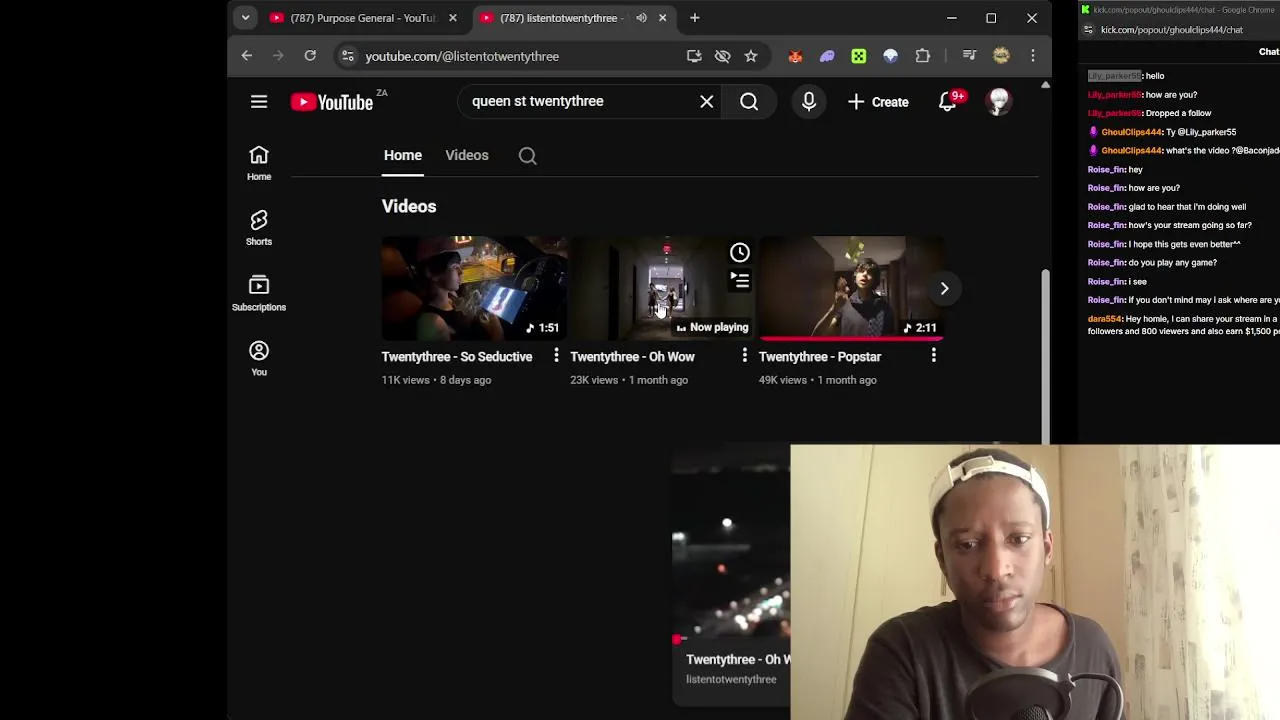The image size is (1280, 720).
Task: Add Oh Wow to Watch Later clock
Action: pos(740,252)
